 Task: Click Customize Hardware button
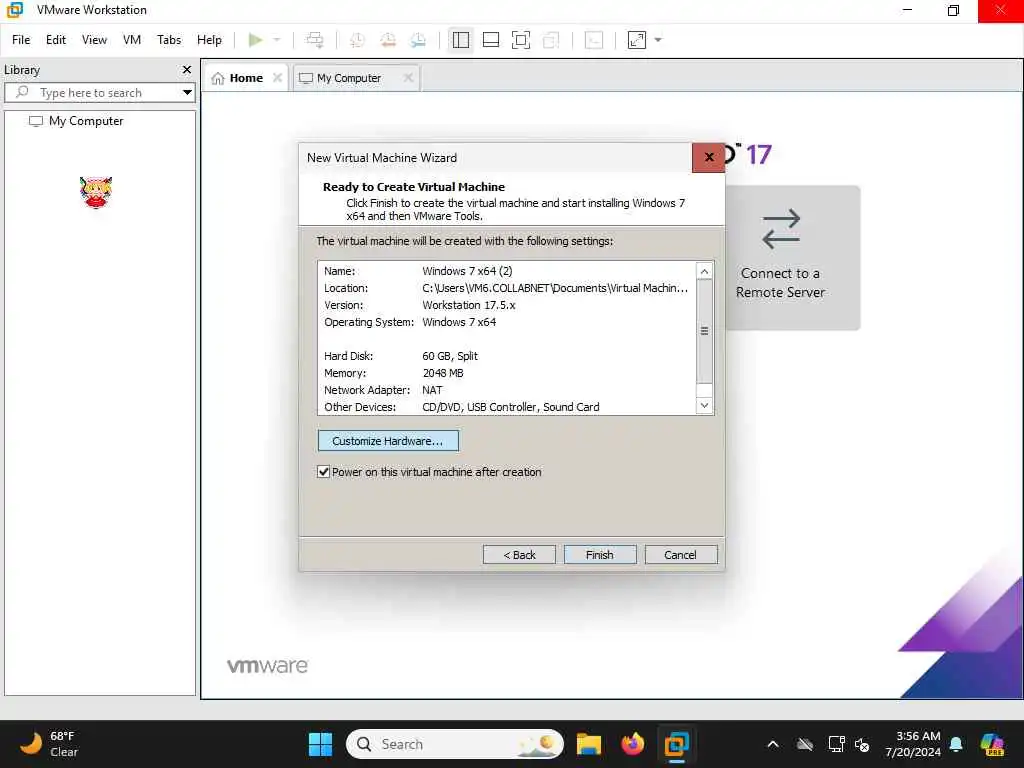(x=388, y=441)
